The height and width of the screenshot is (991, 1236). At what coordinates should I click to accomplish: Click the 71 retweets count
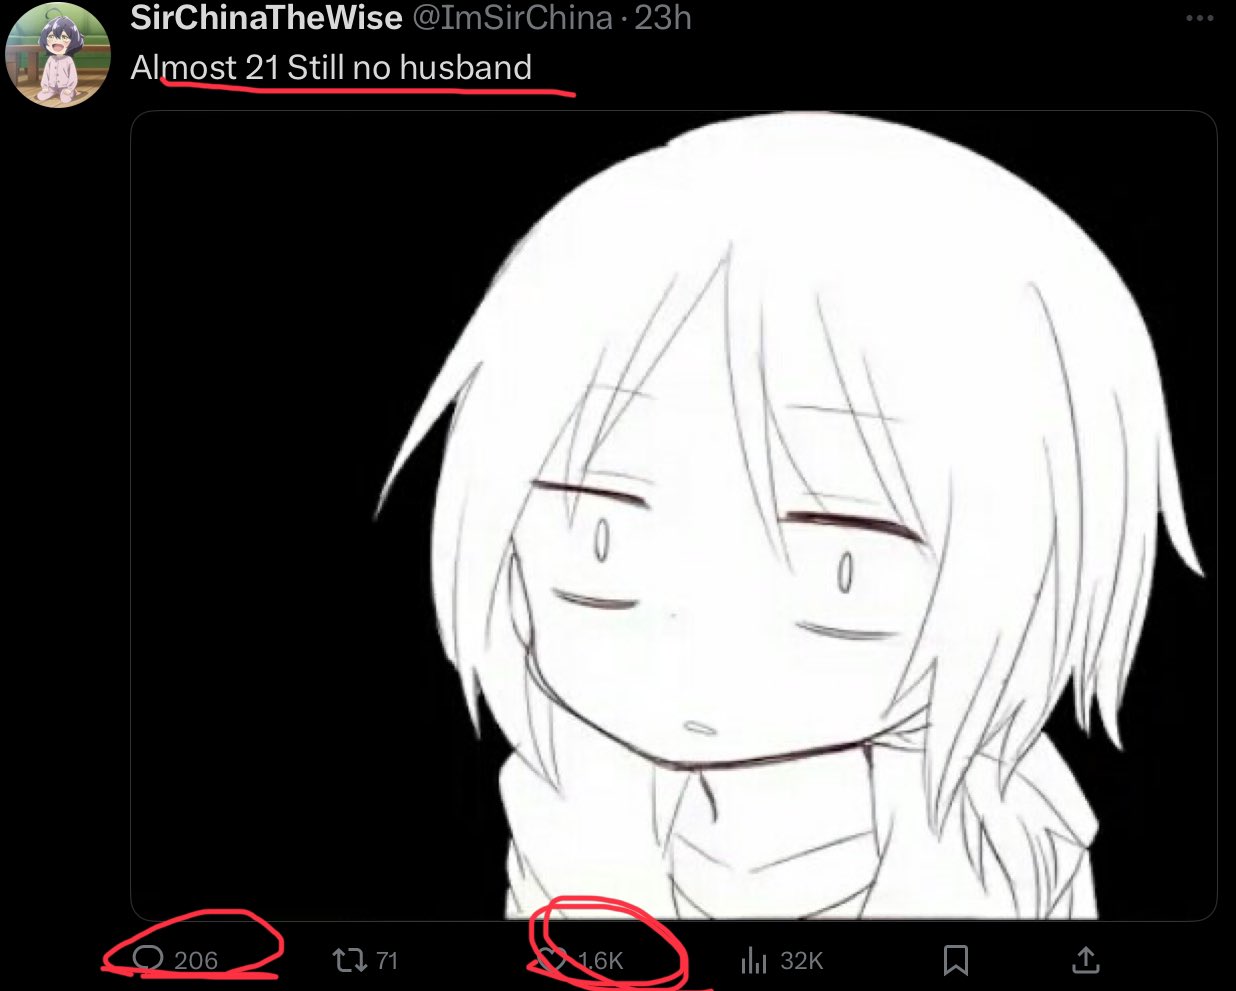tap(387, 961)
